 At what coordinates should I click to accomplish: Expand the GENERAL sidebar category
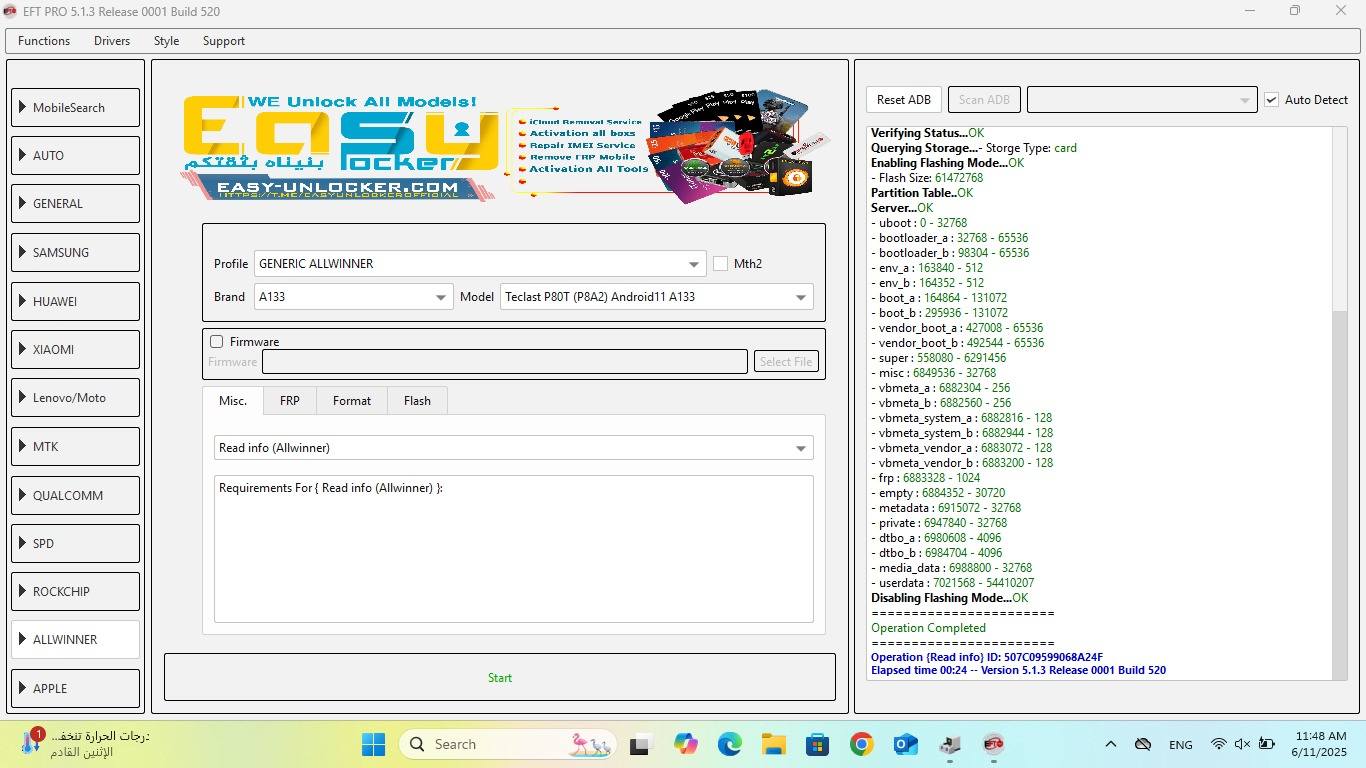[x=75, y=204]
